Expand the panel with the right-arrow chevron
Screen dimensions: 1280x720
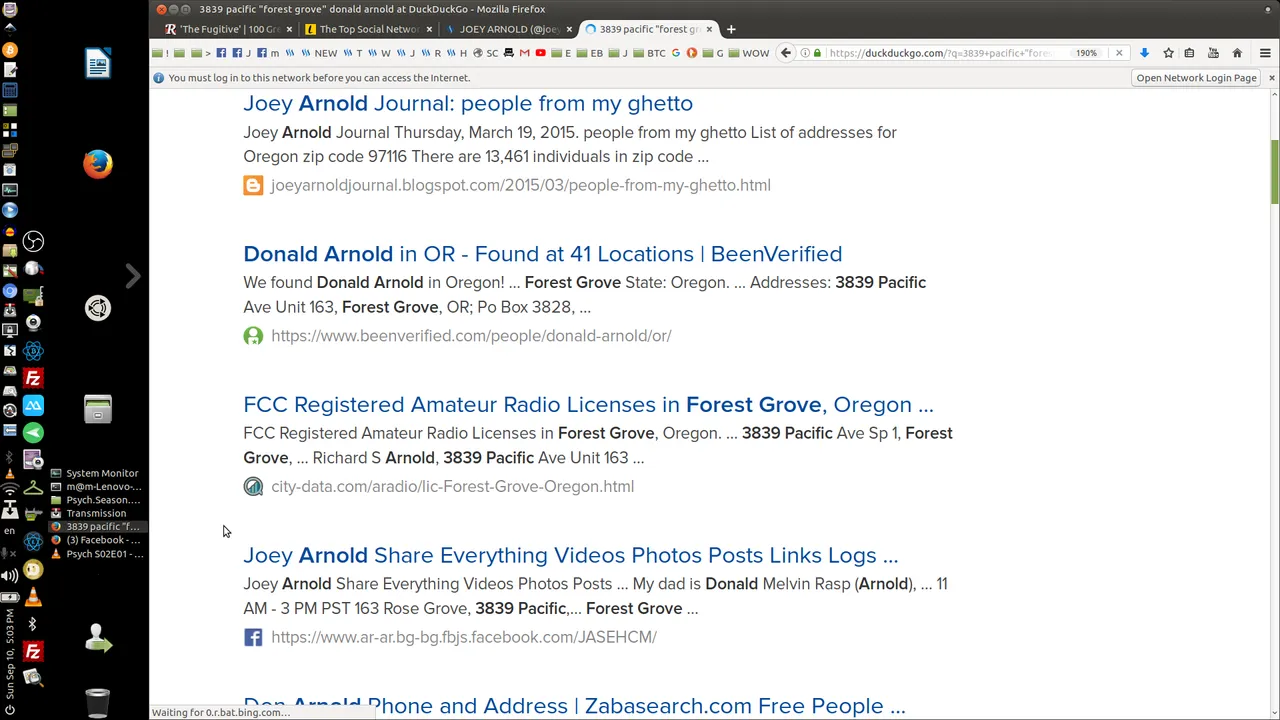point(133,276)
